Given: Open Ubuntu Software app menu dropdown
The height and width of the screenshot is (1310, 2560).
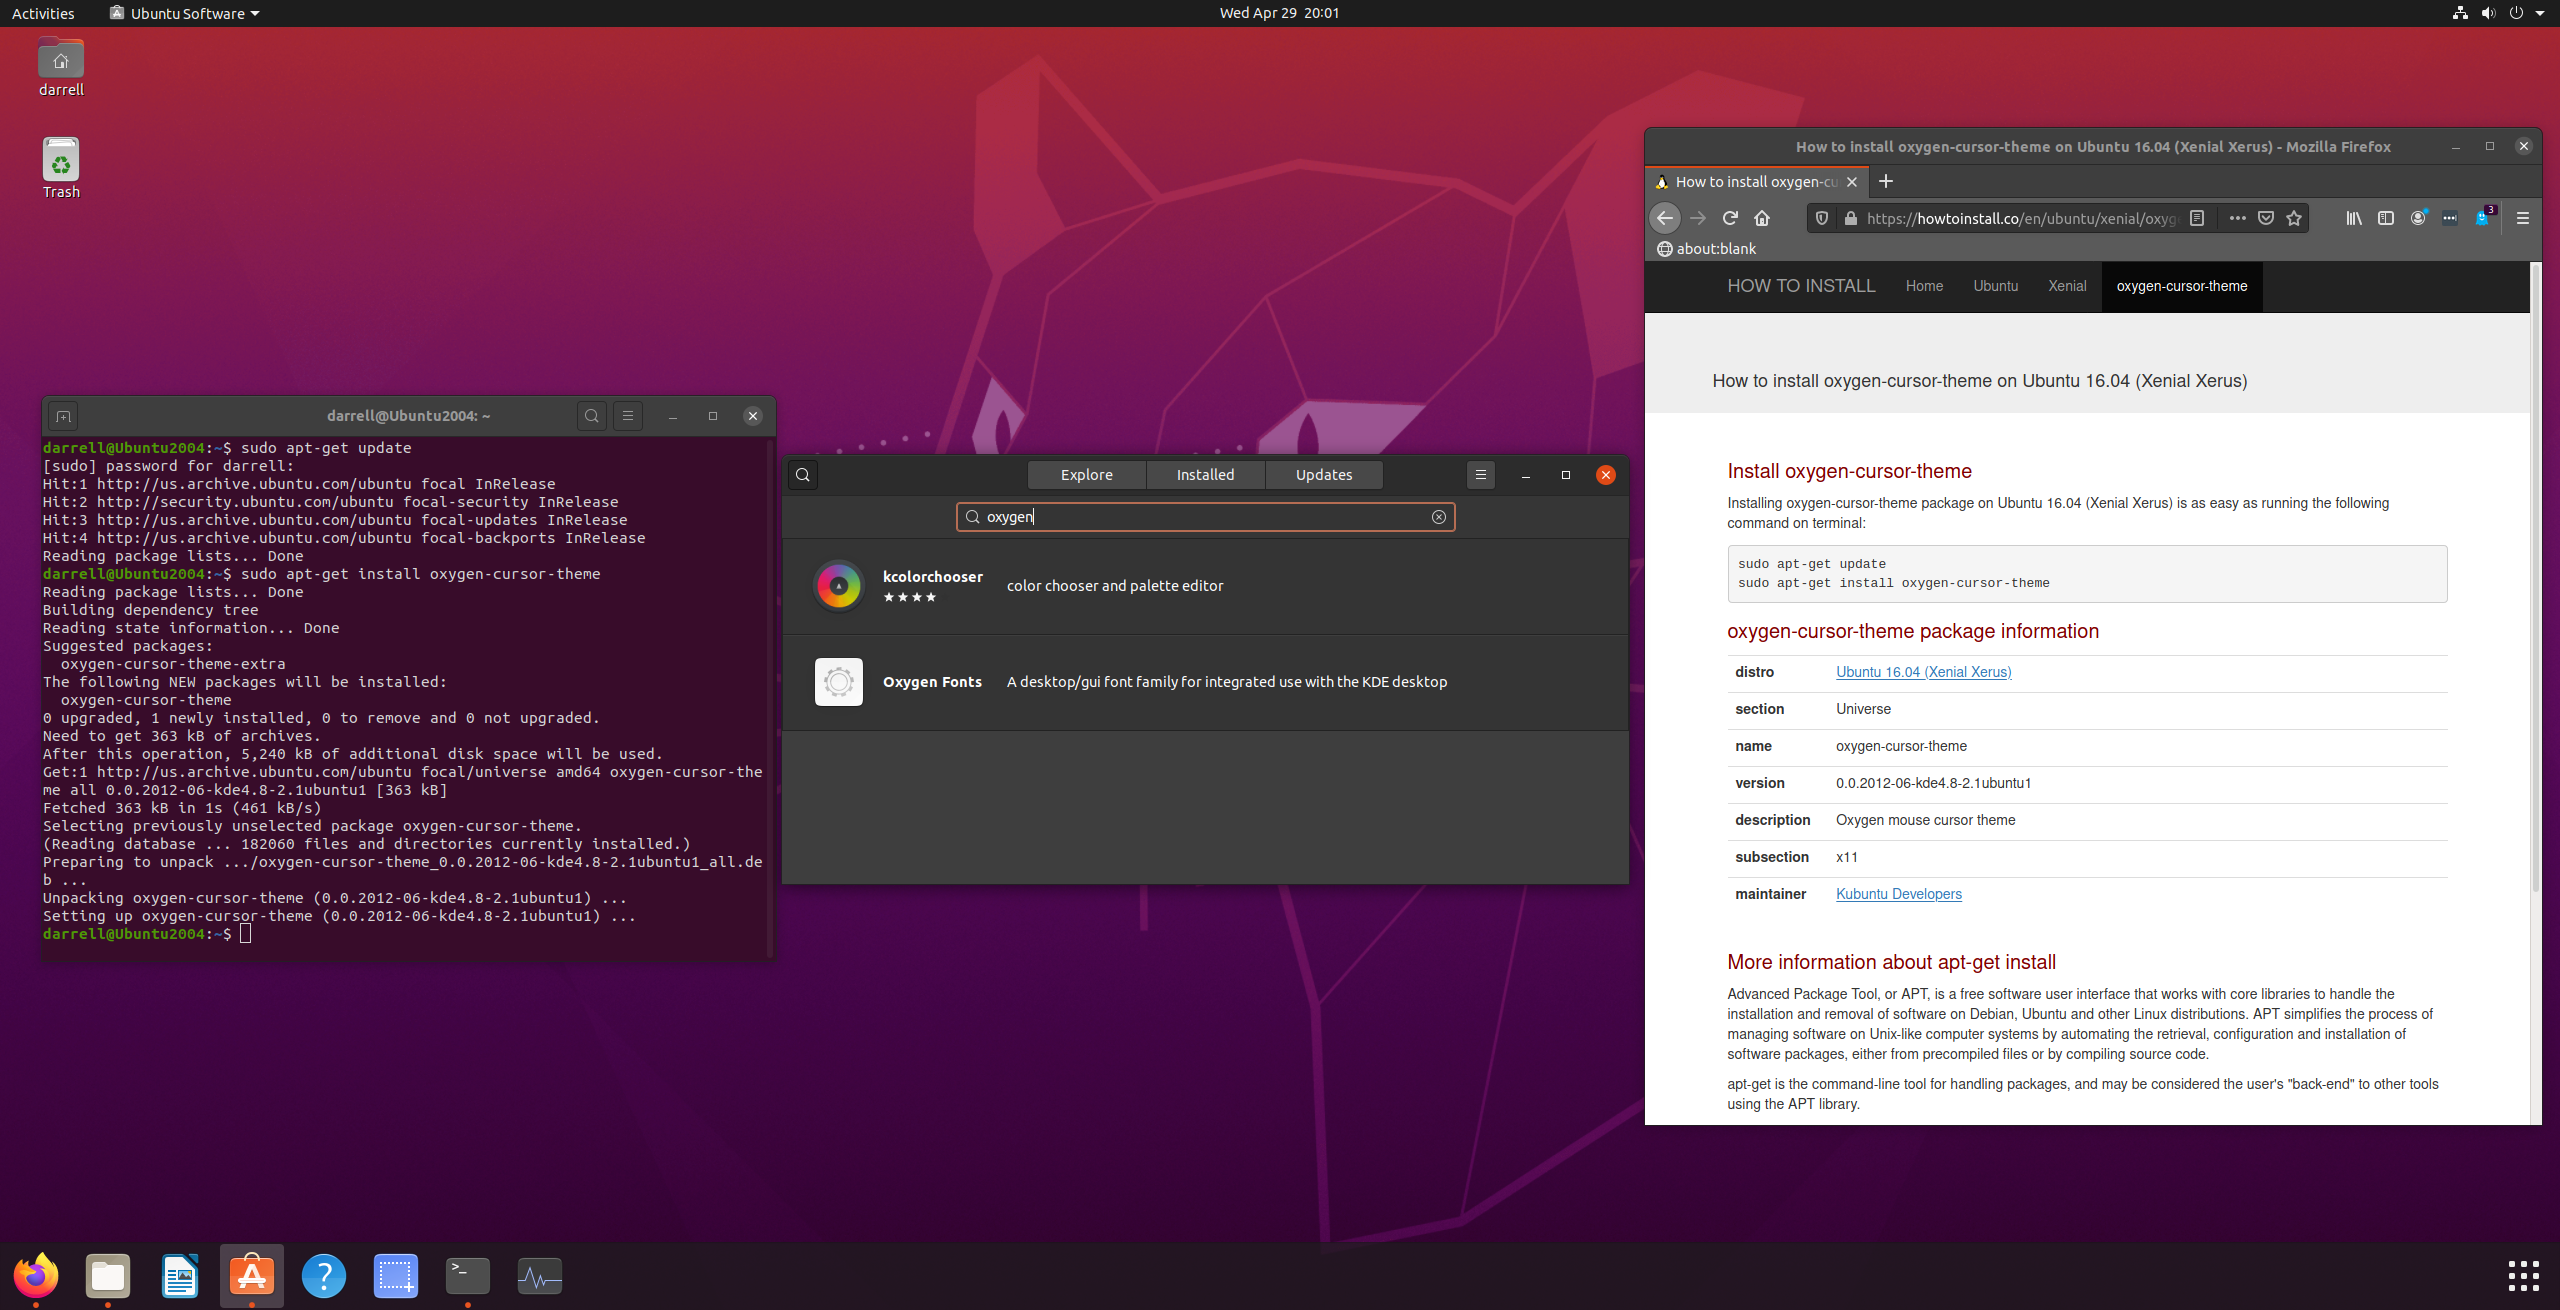Looking at the screenshot, I should click(186, 13).
